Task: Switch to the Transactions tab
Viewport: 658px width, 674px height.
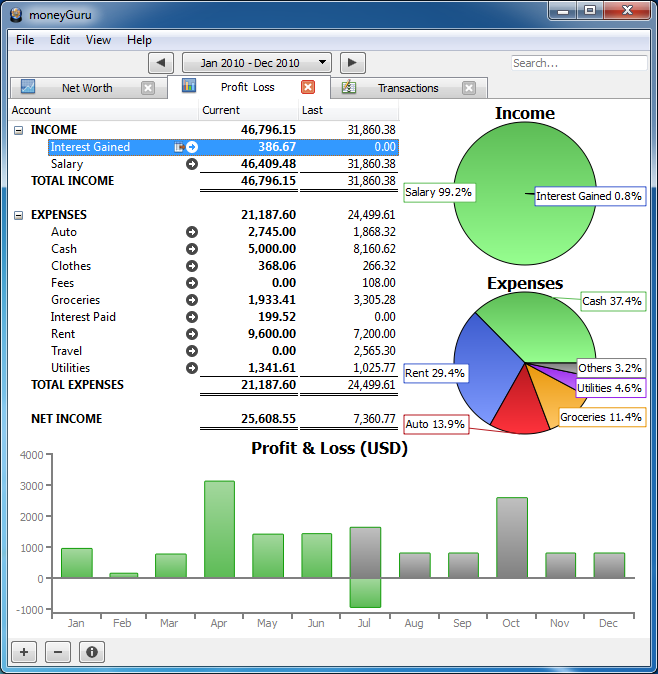Action: [x=407, y=88]
